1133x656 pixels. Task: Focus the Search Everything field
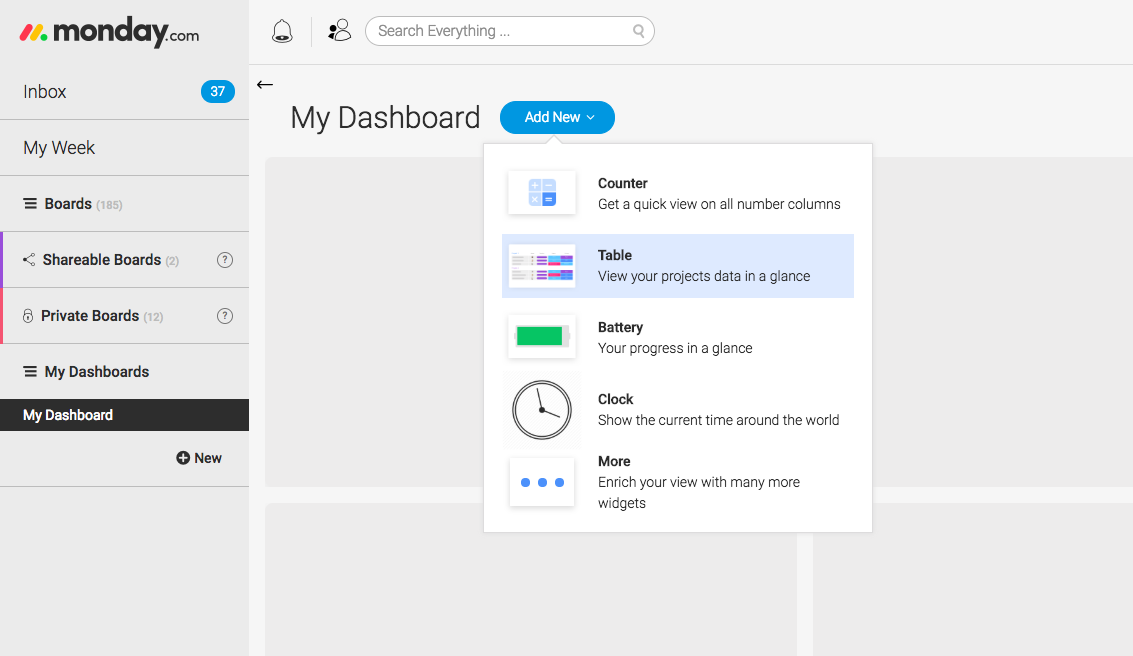click(509, 31)
